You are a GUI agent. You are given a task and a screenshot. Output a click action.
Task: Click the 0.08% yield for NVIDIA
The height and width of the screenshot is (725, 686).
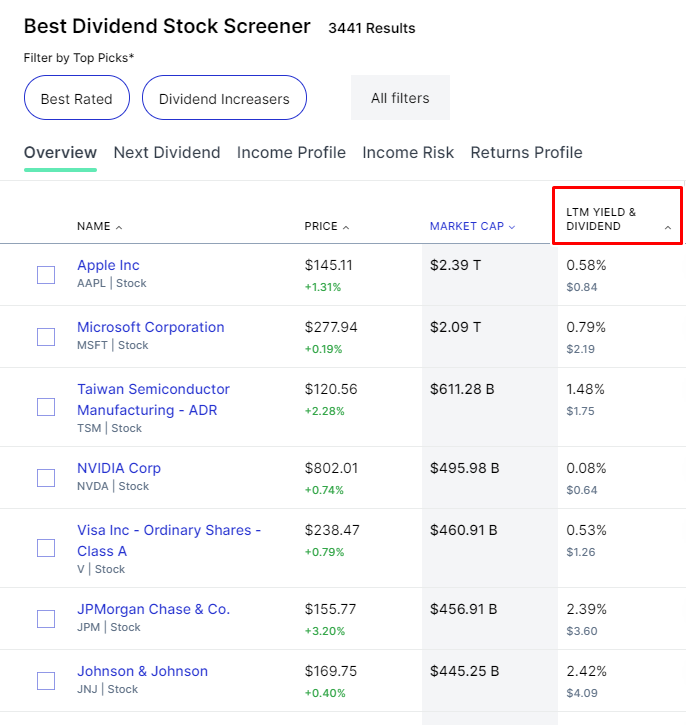(x=586, y=468)
